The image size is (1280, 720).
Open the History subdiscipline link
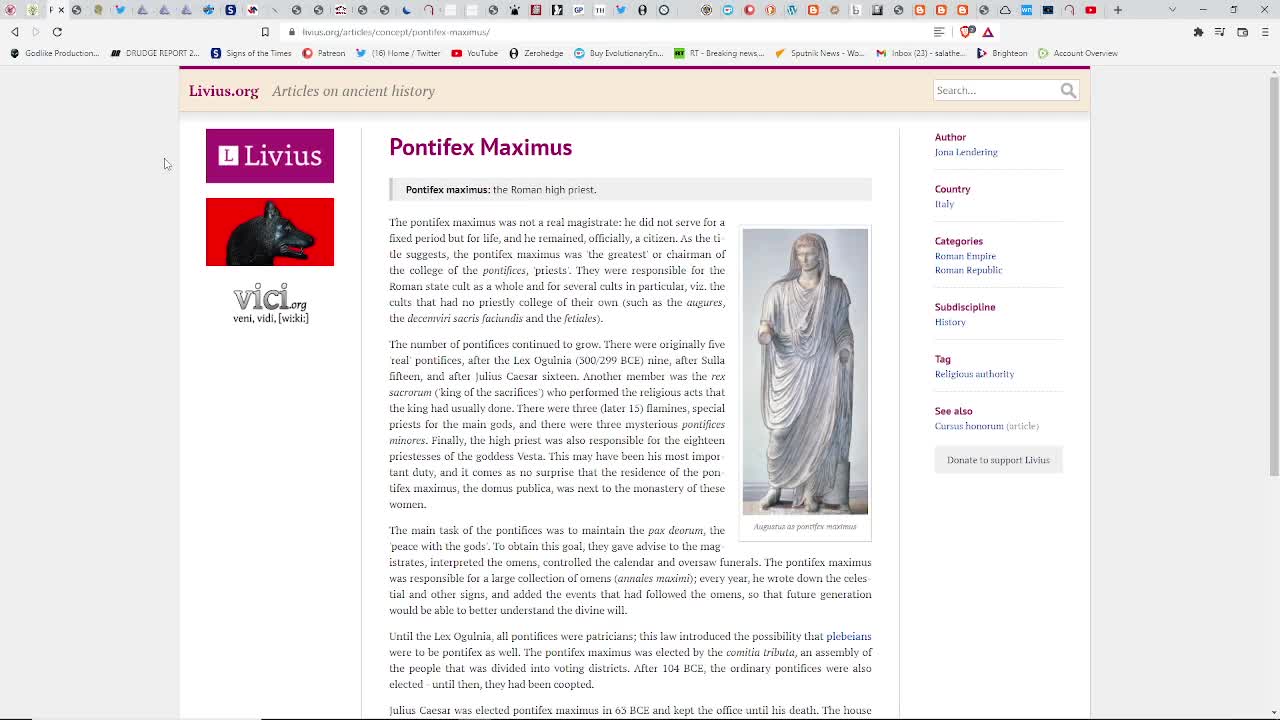click(x=950, y=322)
